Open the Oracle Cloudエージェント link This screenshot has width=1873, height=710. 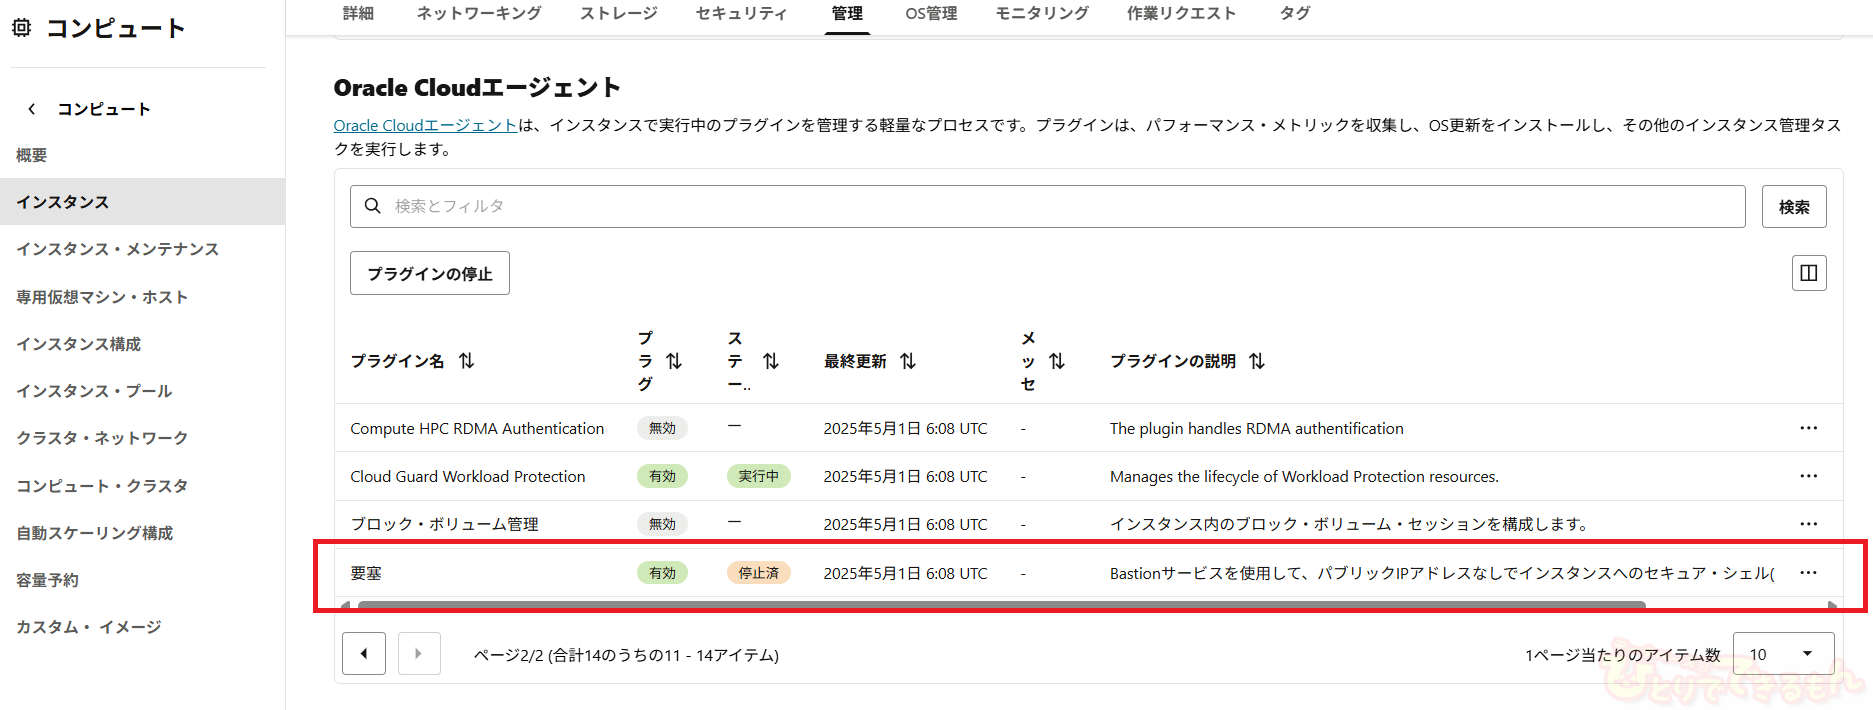(425, 125)
